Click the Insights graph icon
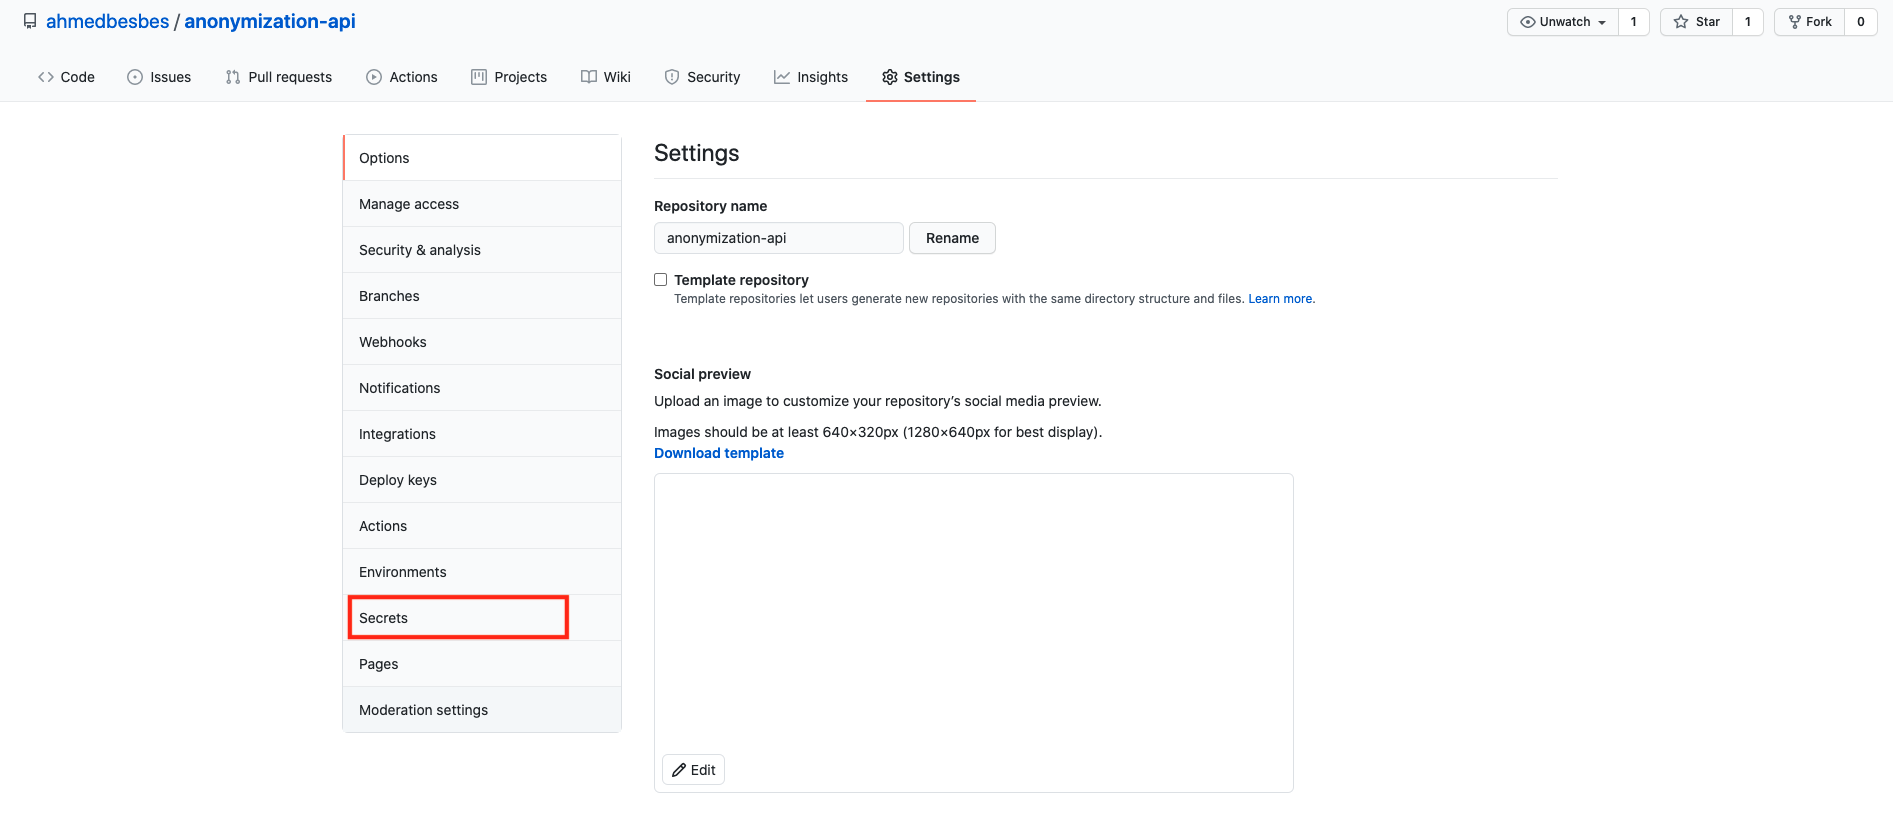This screenshot has width=1893, height=830. pos(782,77)
